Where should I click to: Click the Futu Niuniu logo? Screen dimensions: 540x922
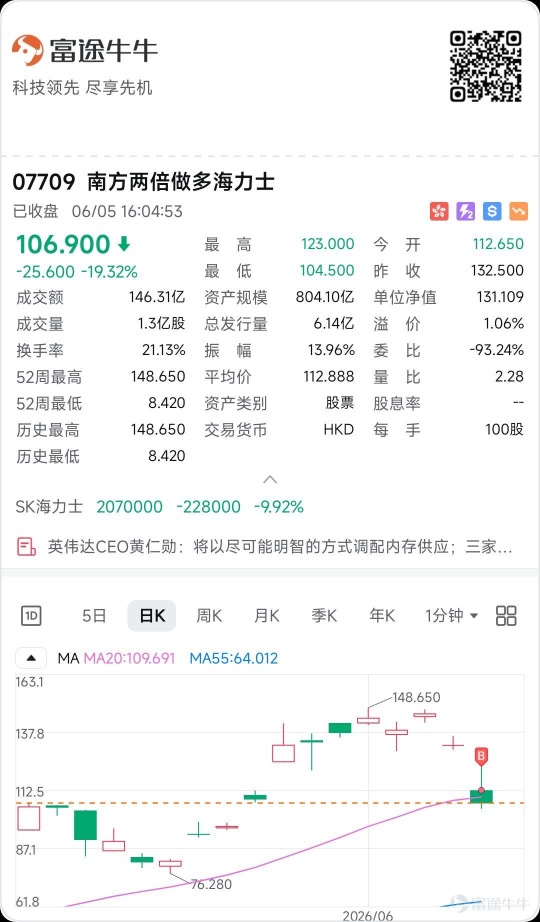[85, 50]
